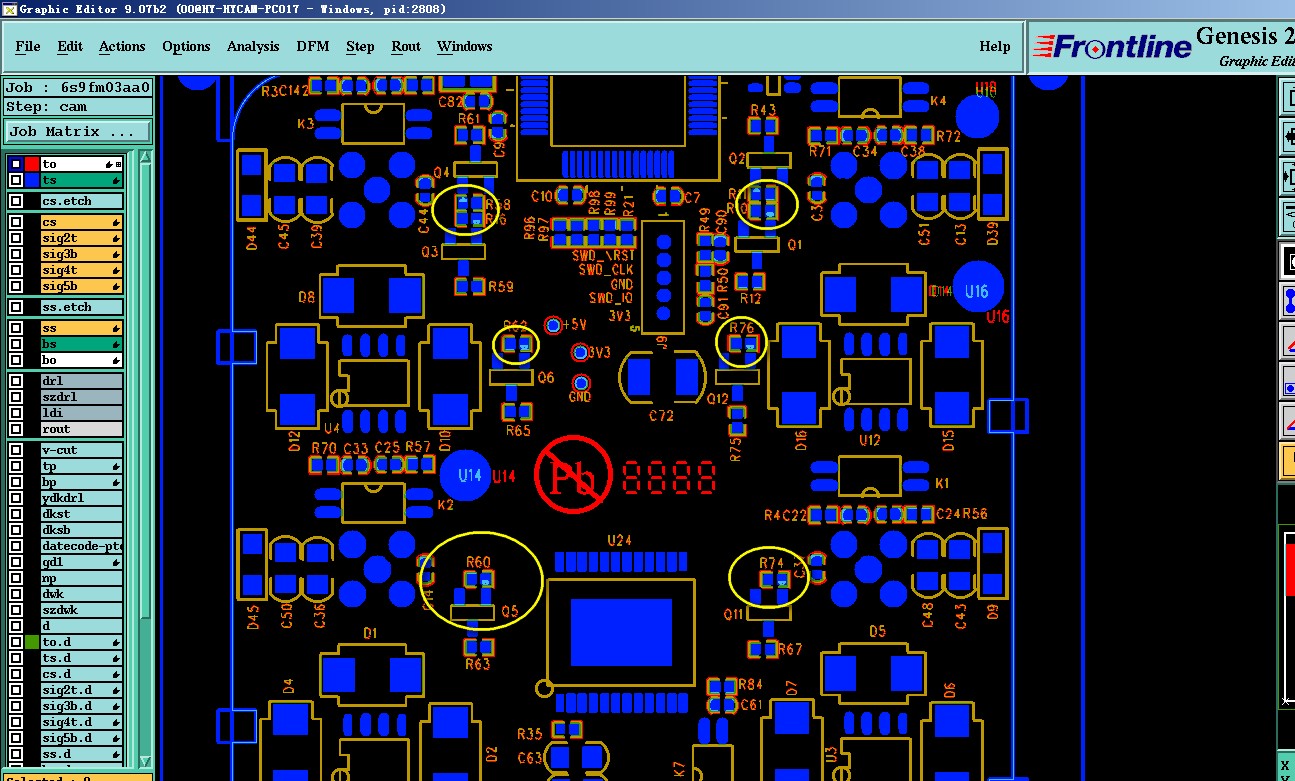The height and width of the screenshot is (781, 1295).
Task: Click the small grid icon on the to layer row
Action: [119, 164]
